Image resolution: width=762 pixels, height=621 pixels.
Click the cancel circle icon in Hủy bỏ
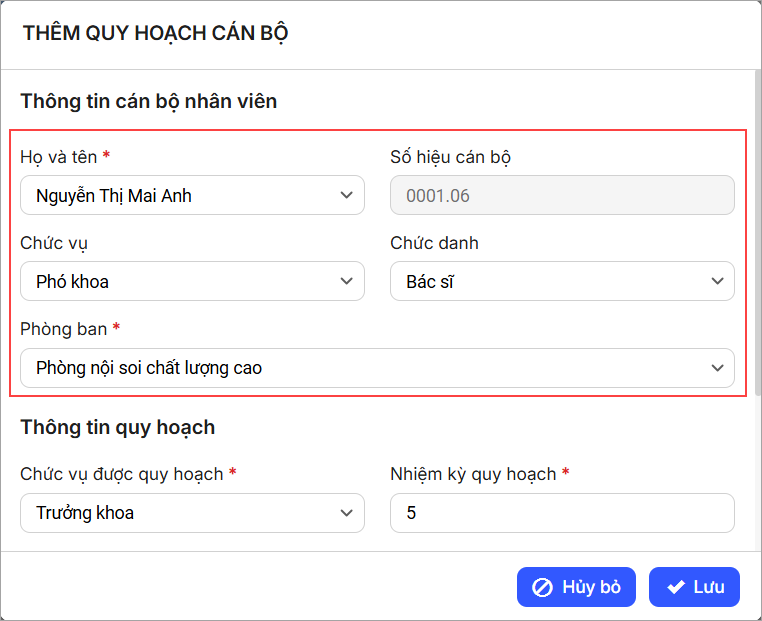(x=542, y=588)
